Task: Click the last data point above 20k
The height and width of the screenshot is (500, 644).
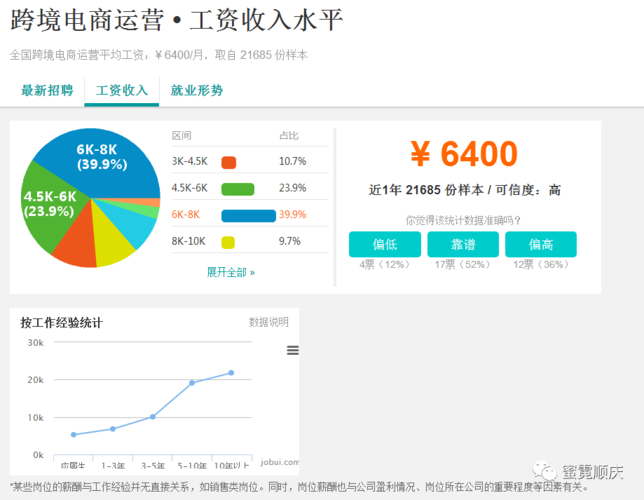Action: (231, 373)
